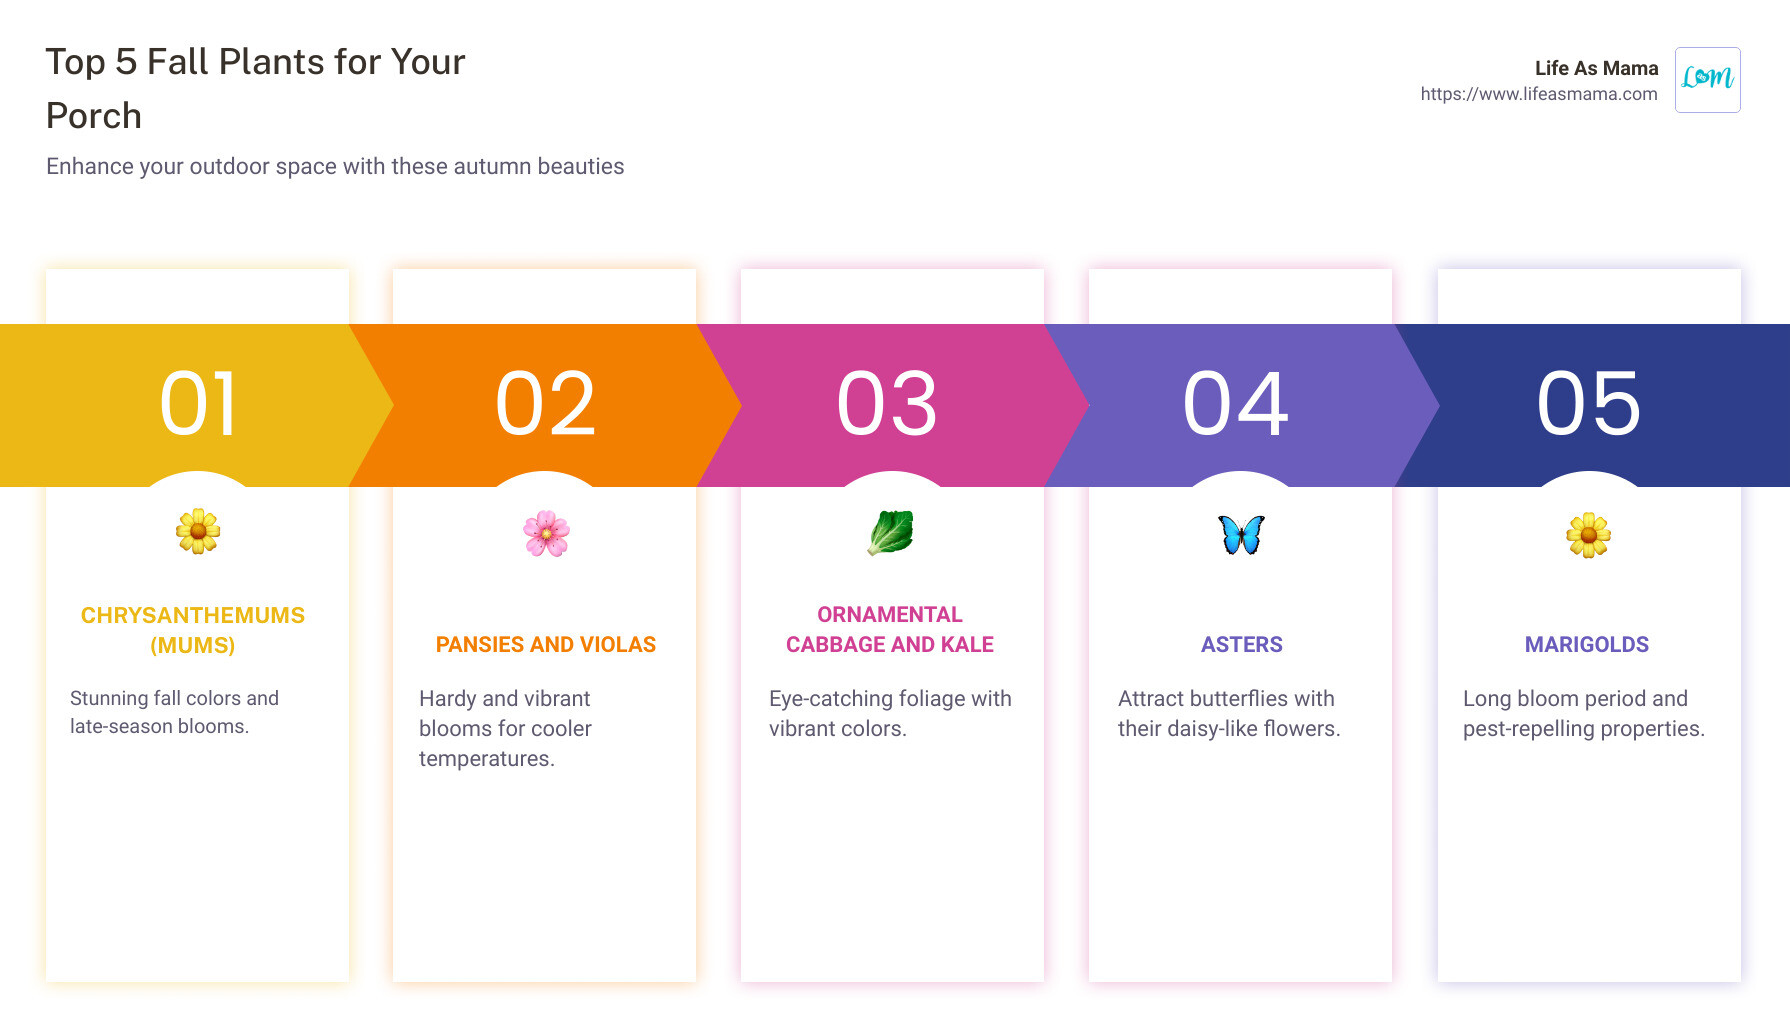Click the Asters heading

tap(1241, 645)
